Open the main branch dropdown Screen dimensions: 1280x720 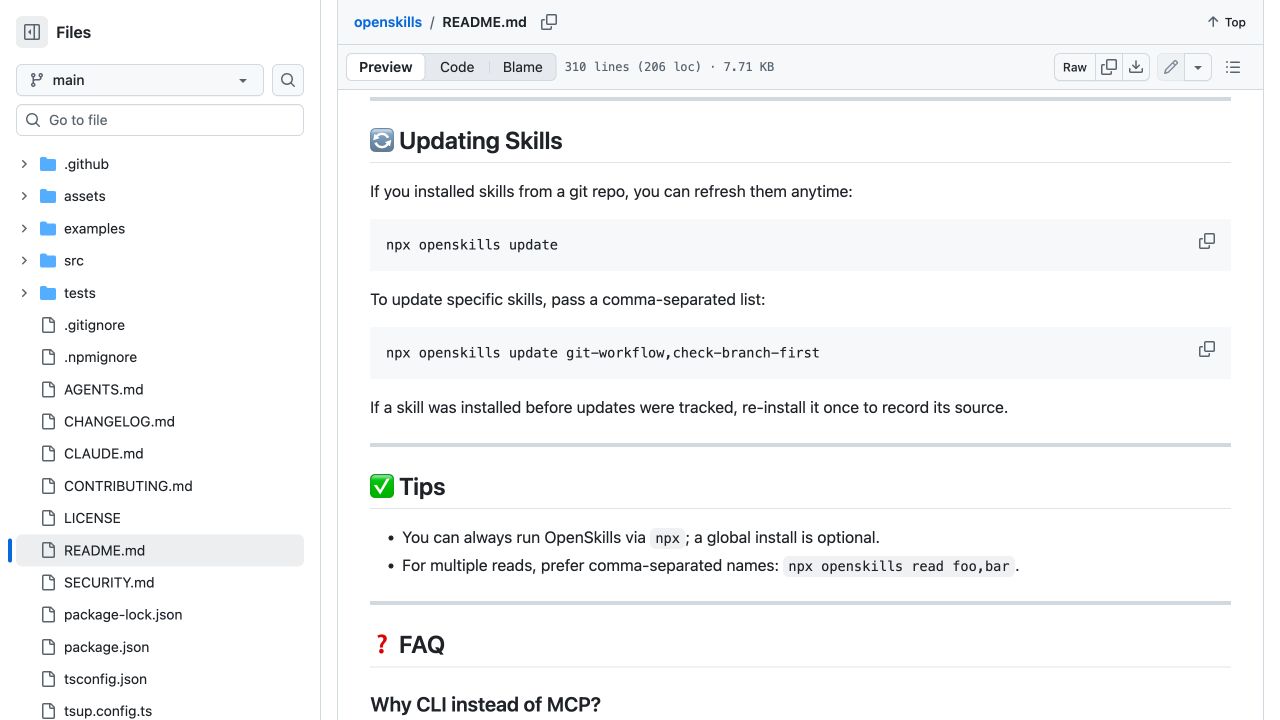pyautogui.click(x=140, y=80)
